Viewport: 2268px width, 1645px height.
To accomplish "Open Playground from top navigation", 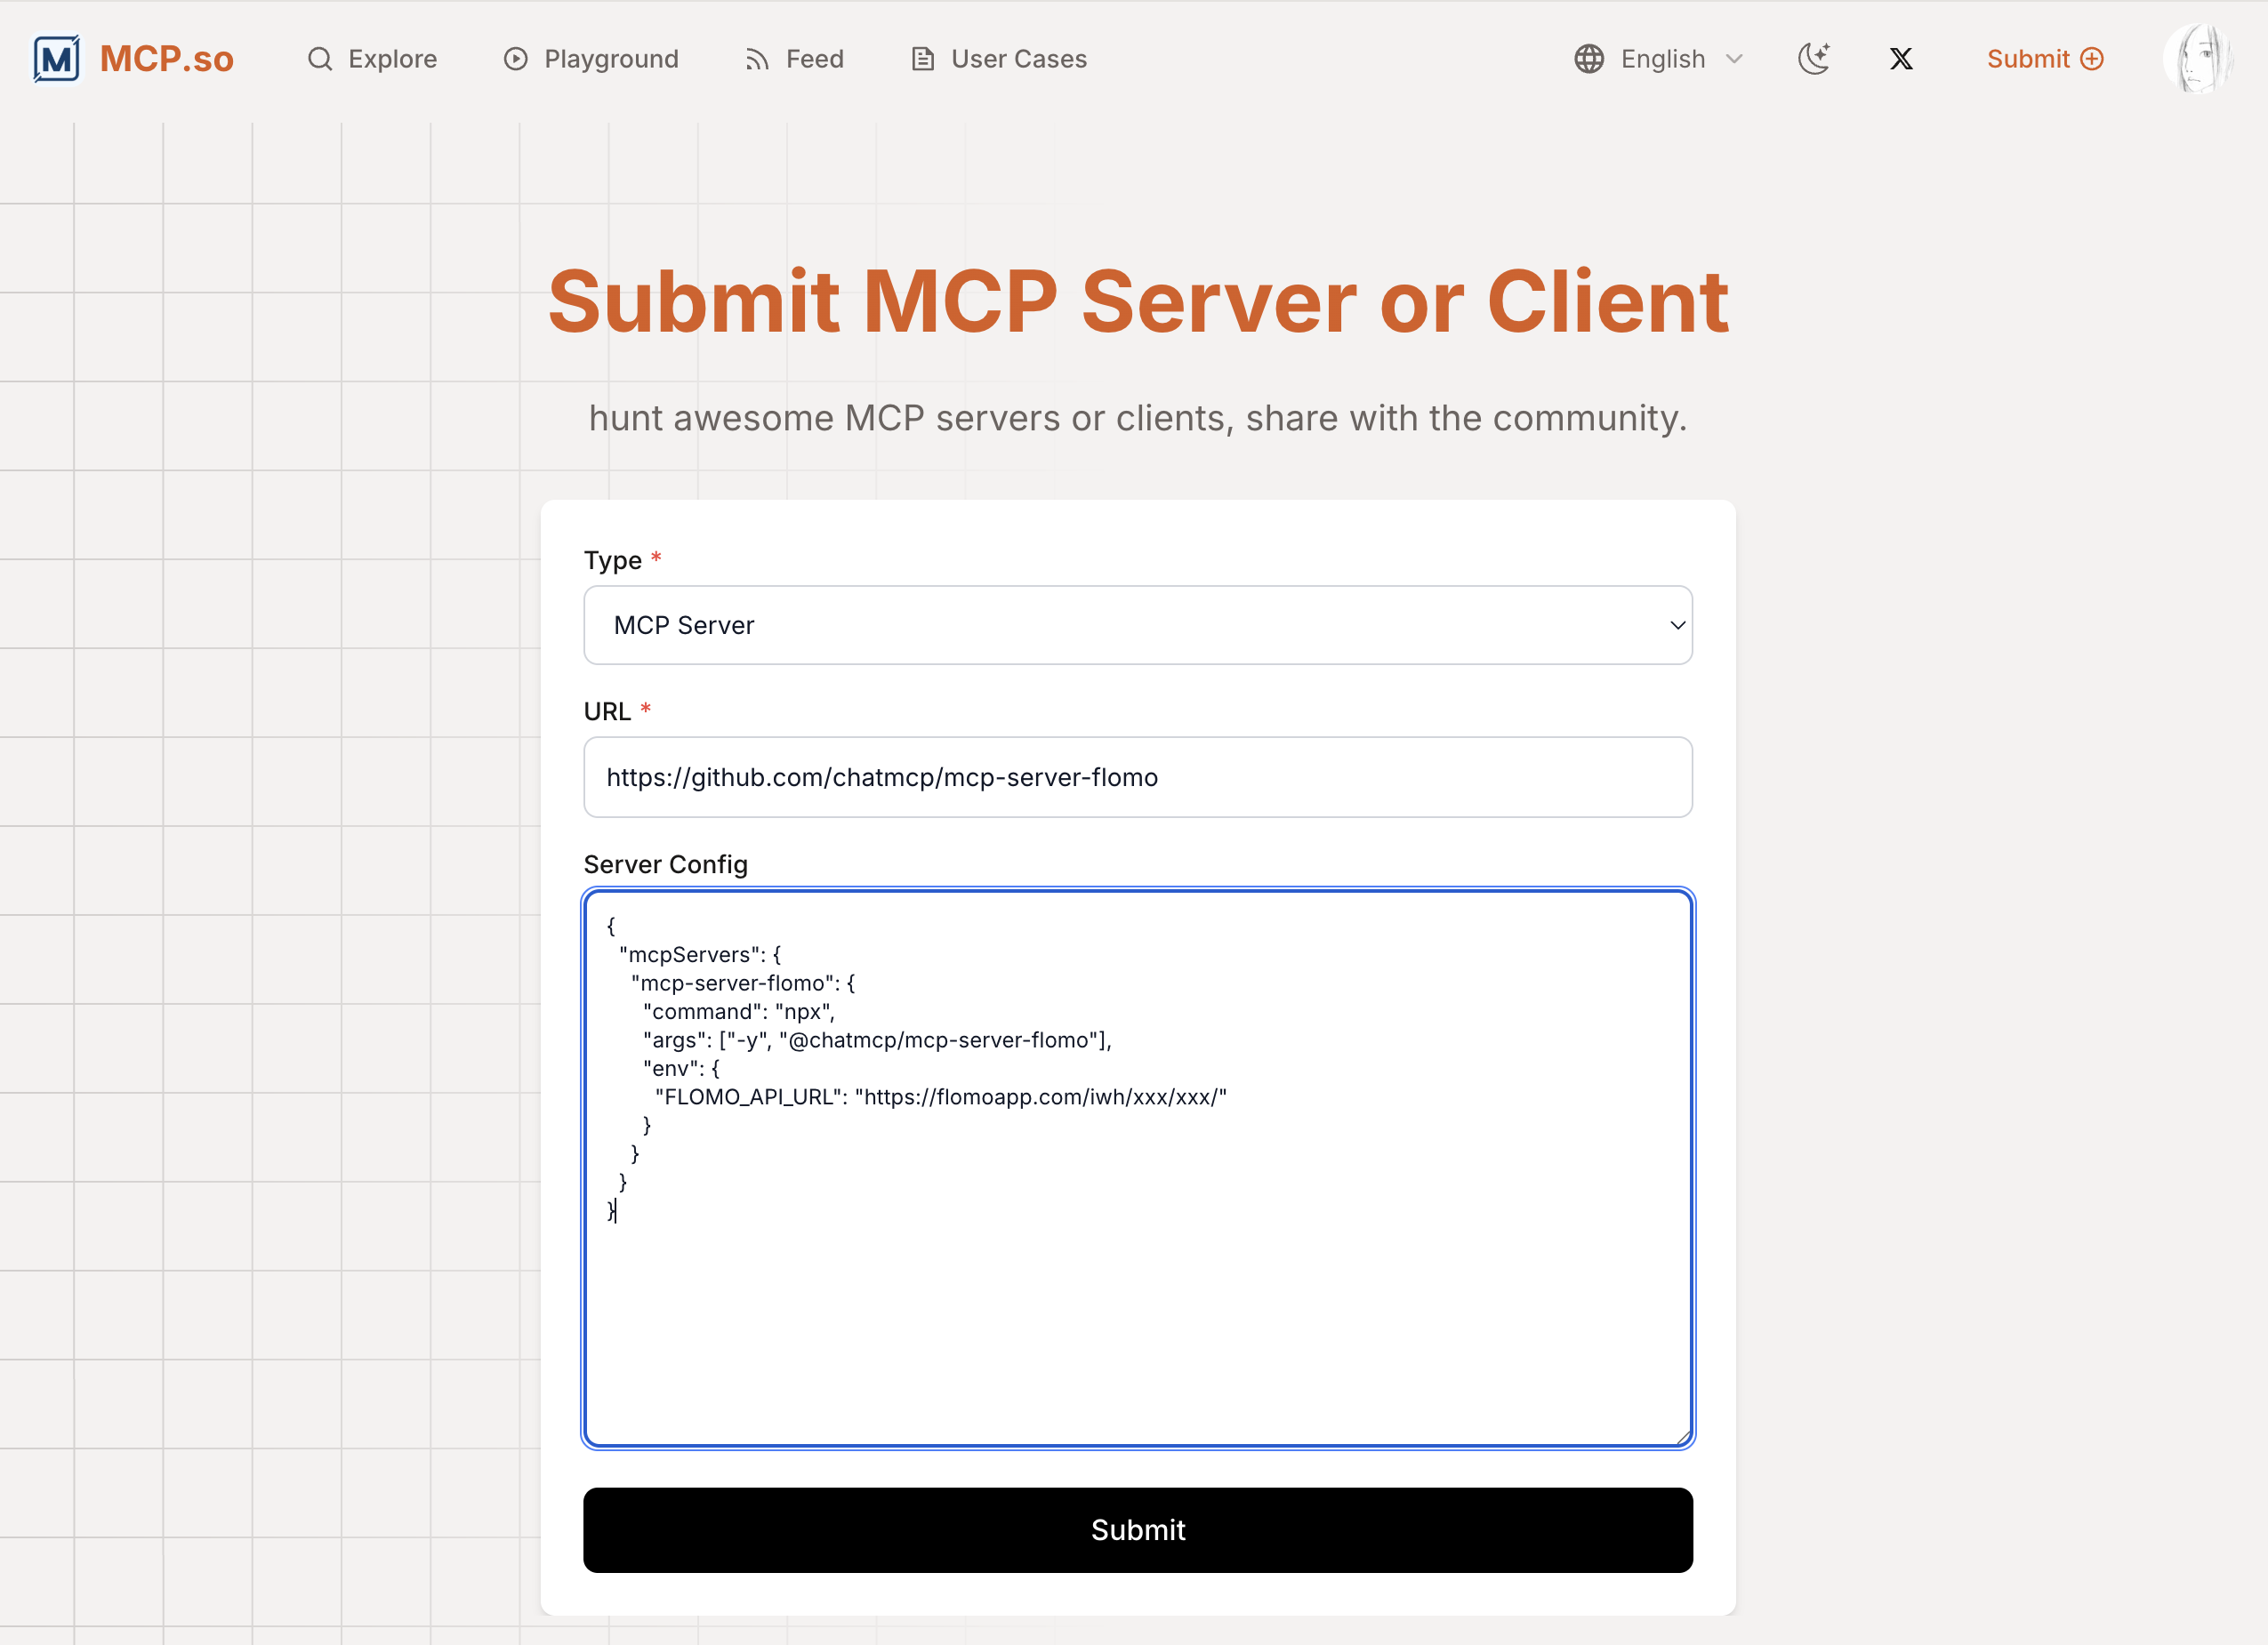I will [x=611, y=59].
